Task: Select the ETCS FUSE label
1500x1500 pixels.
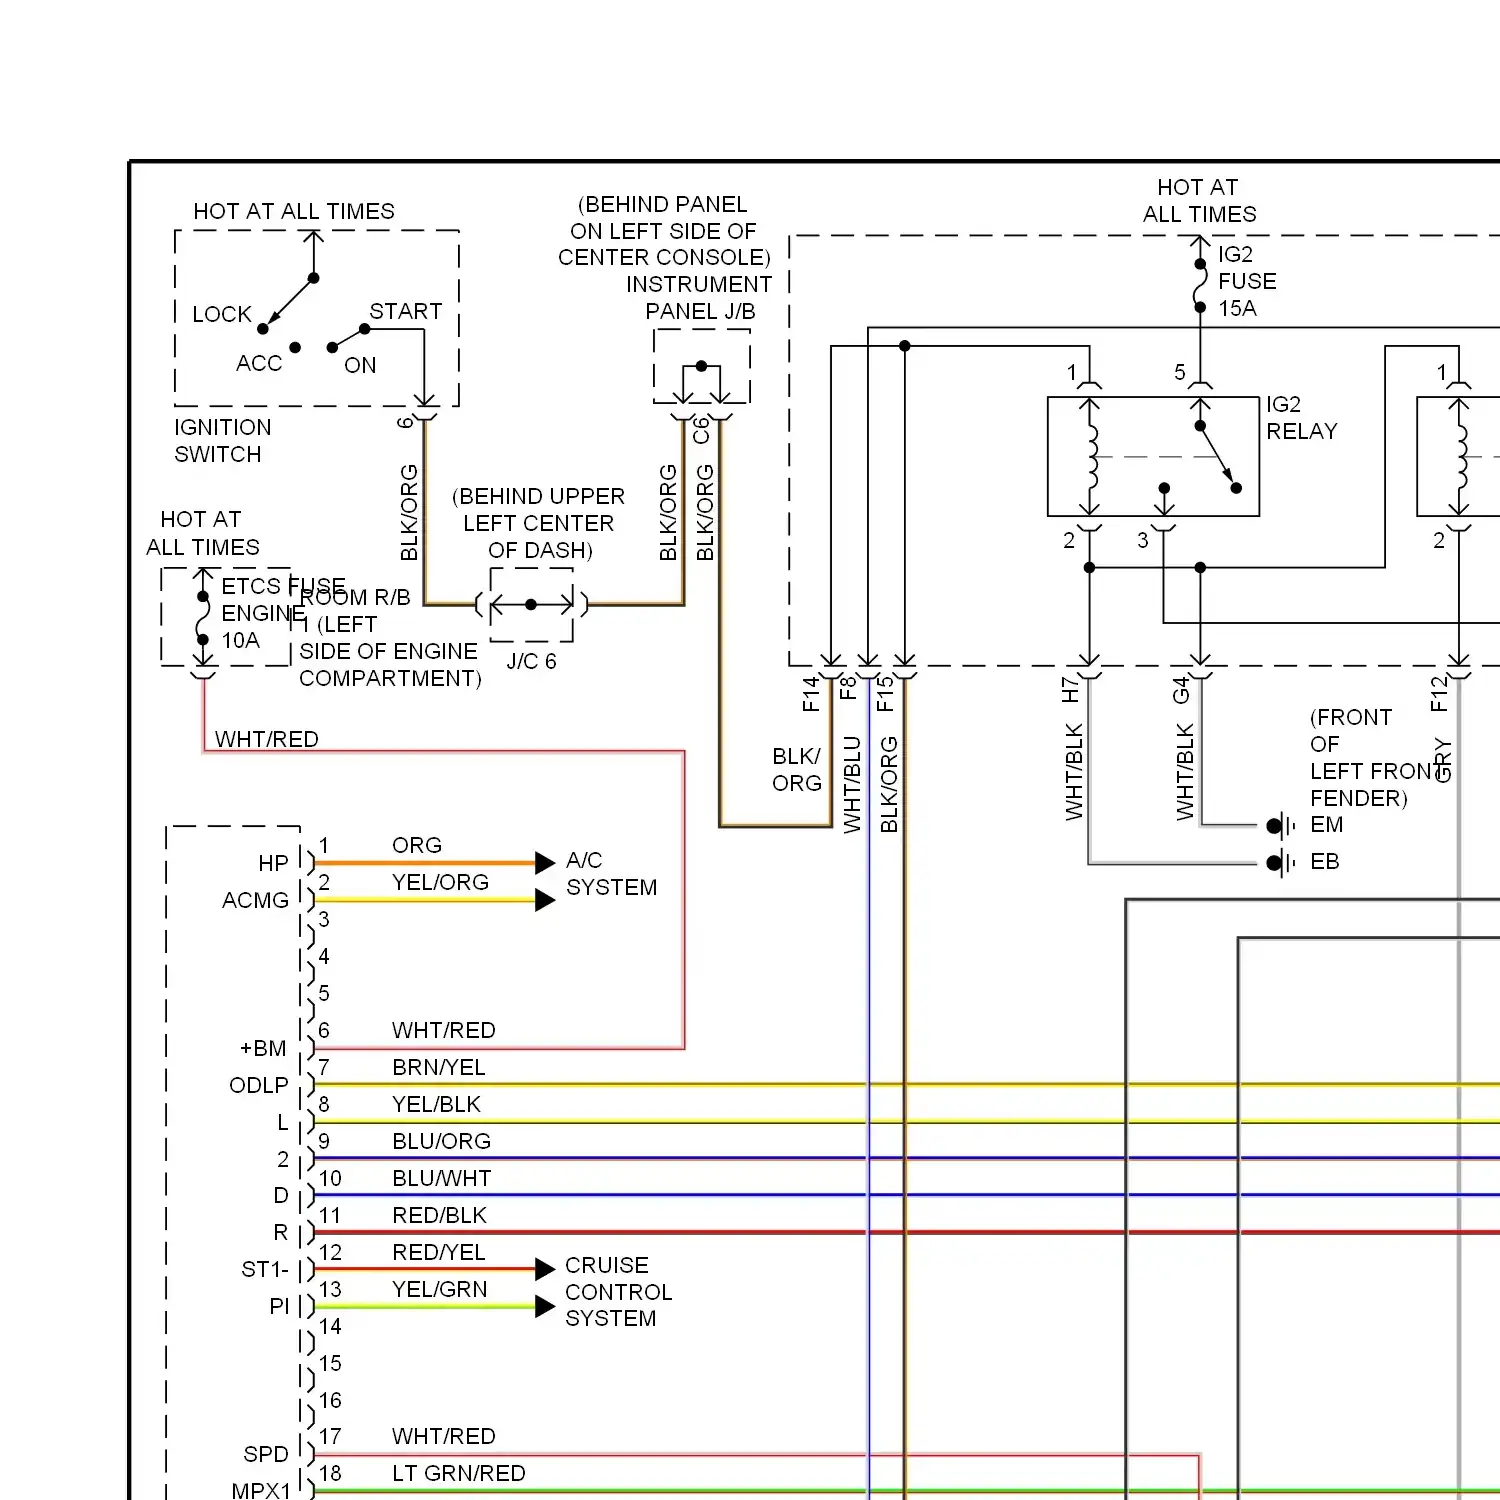Action: click(283, 586)
